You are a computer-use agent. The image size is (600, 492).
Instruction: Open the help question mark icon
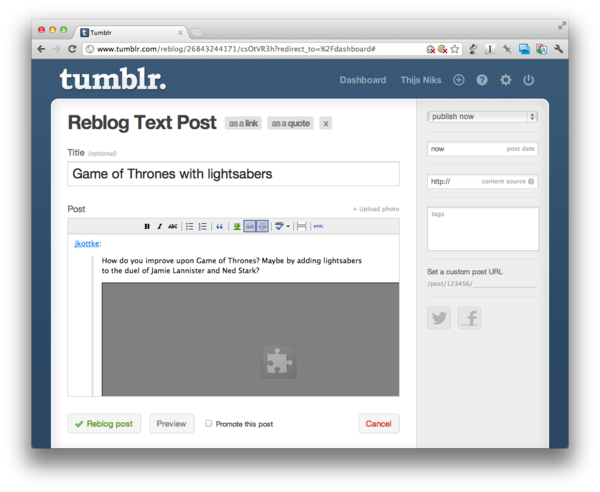(482, 80)
